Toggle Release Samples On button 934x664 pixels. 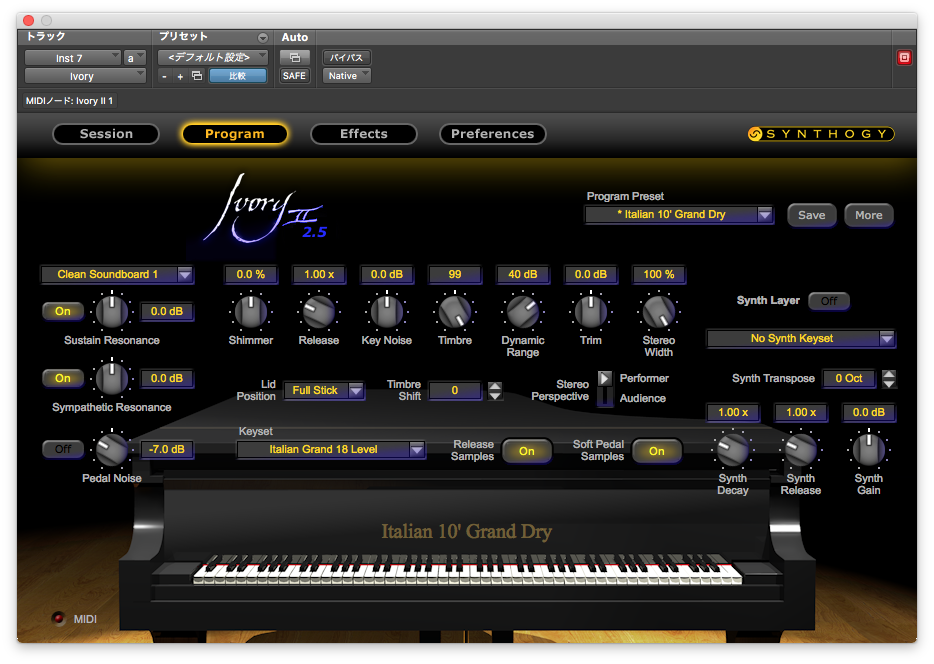(x=527, y=451)
